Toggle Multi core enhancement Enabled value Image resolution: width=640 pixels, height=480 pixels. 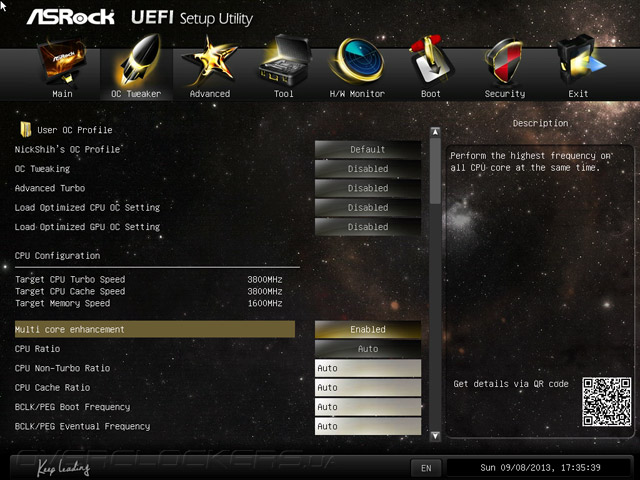[368, 329]
